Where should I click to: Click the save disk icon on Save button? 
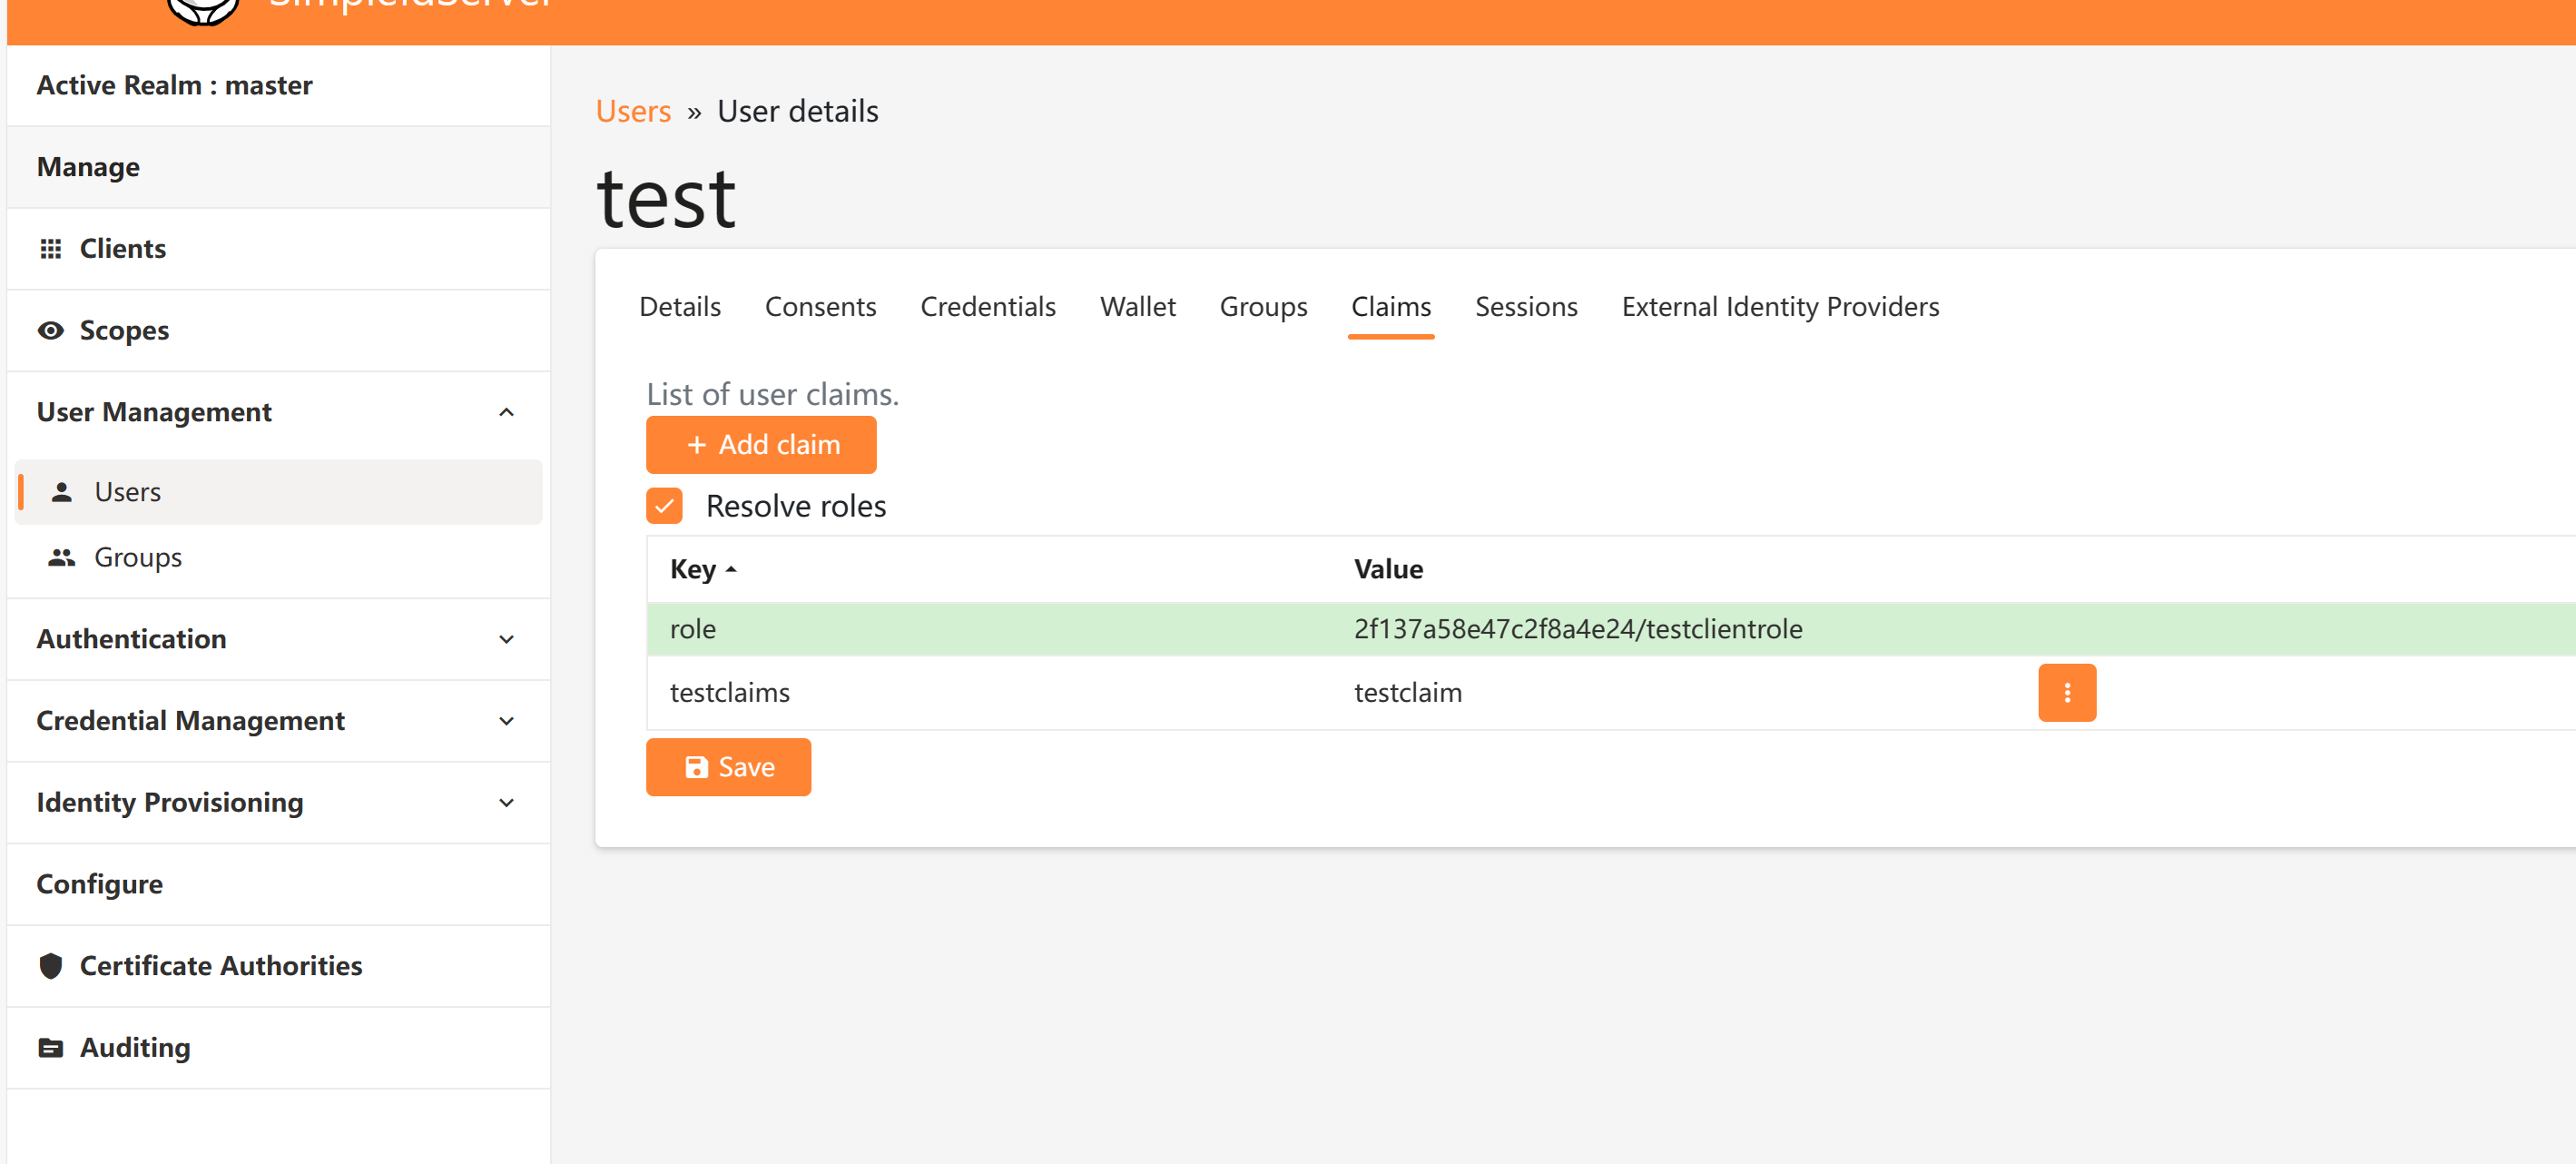696,766
